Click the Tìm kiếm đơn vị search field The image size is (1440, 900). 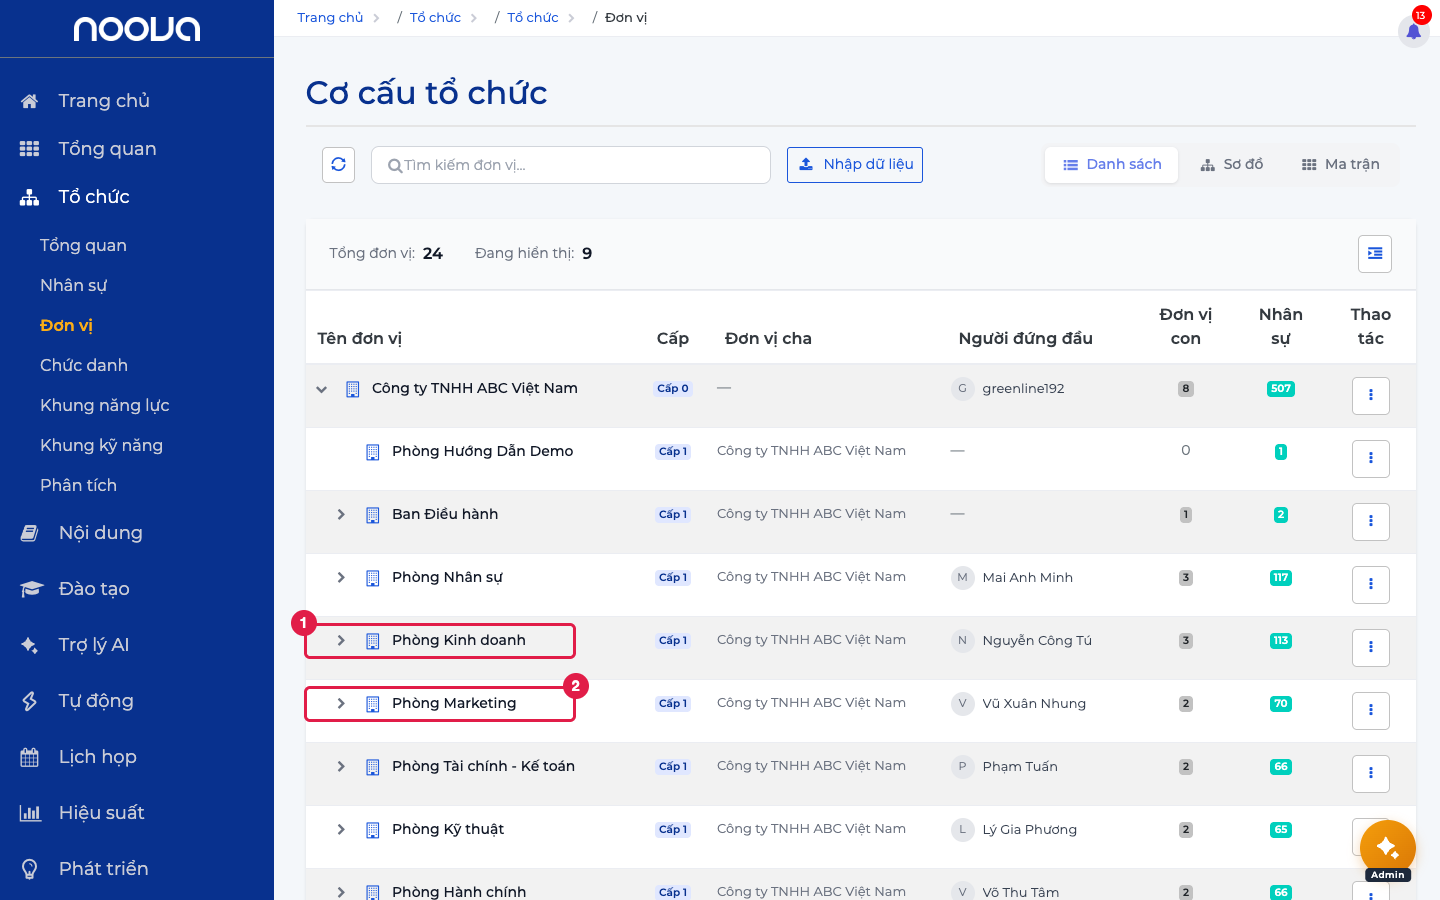[571, 165]
